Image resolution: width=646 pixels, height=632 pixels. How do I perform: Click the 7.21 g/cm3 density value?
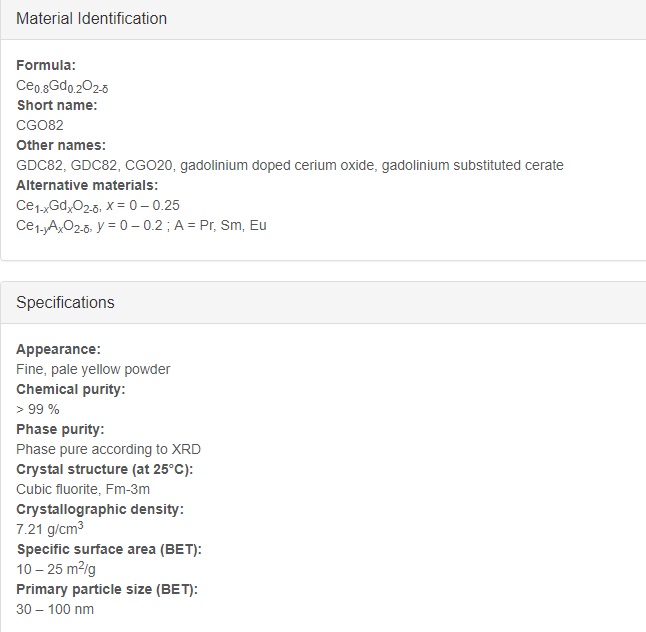tap(50, 528)
